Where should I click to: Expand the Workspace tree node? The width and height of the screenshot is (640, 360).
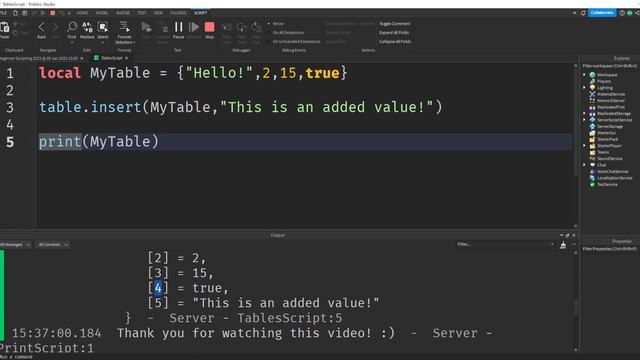tap(584, 75)
